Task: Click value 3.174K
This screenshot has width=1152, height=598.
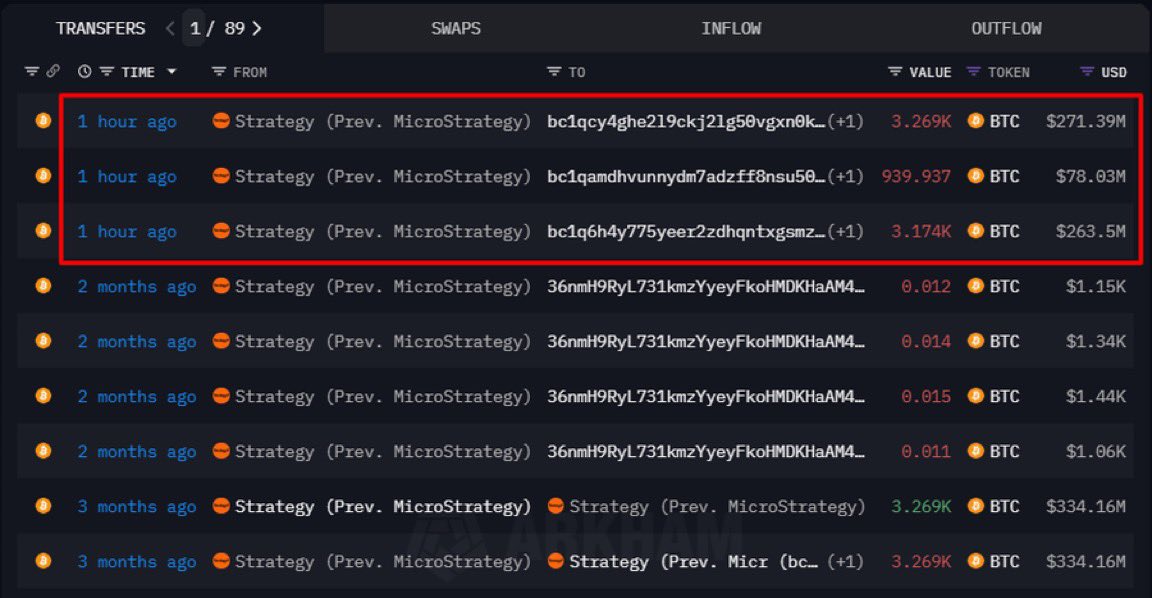Action: tap(921, 231)
